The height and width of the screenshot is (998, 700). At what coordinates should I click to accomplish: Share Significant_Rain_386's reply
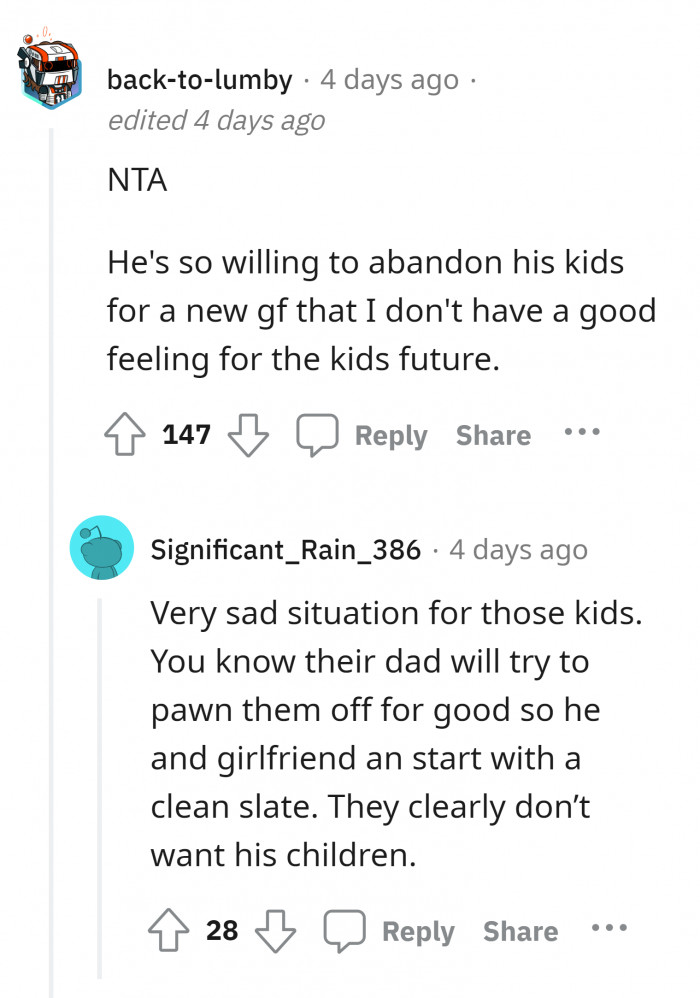tap(521, 931)
